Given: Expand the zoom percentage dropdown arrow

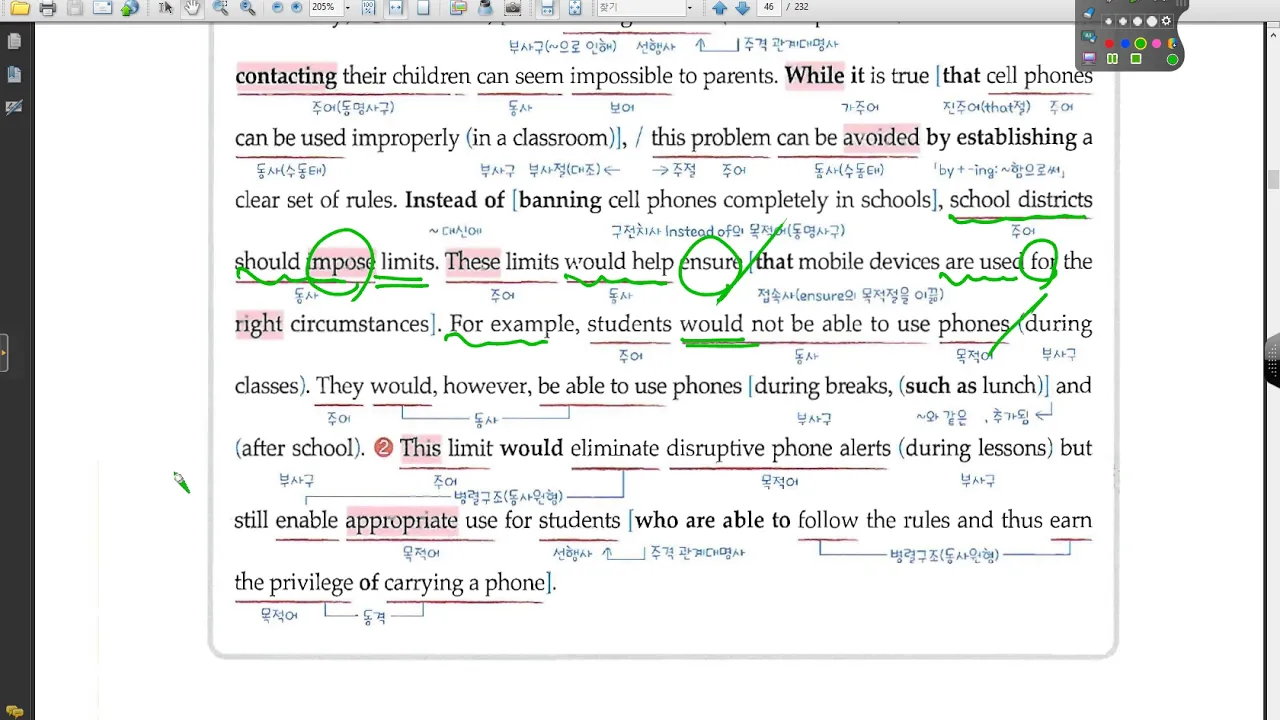Looking at the screenshot, I should (x=347, y=8).
